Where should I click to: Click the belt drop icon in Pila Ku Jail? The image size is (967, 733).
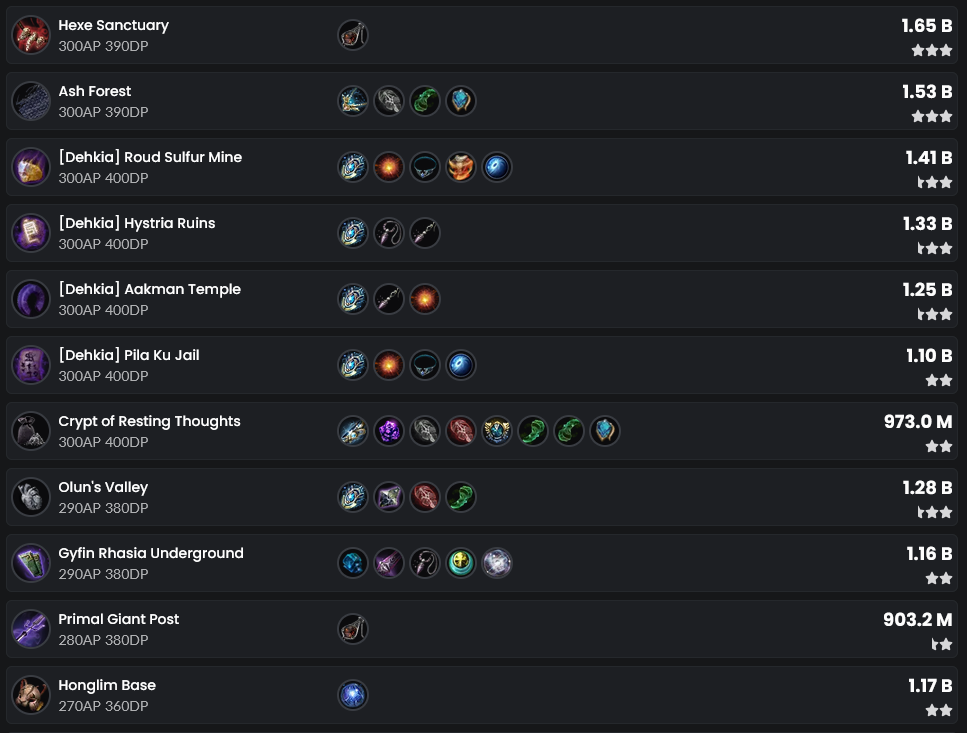425,365
